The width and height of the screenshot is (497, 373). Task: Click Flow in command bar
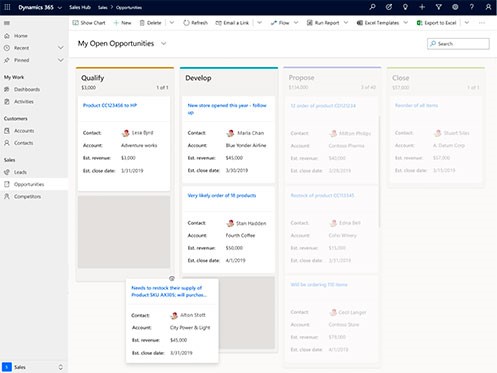pos(280,23)
